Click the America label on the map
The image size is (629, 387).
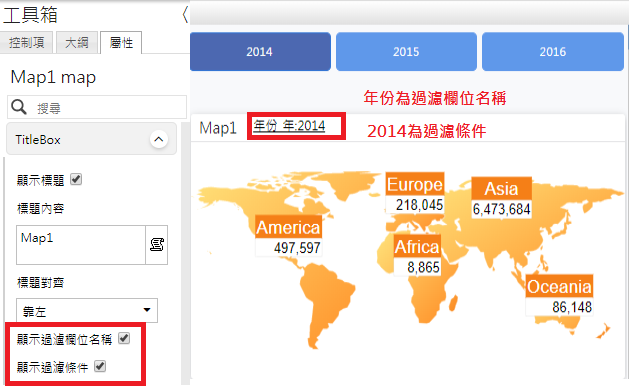[x=288, y=227]
